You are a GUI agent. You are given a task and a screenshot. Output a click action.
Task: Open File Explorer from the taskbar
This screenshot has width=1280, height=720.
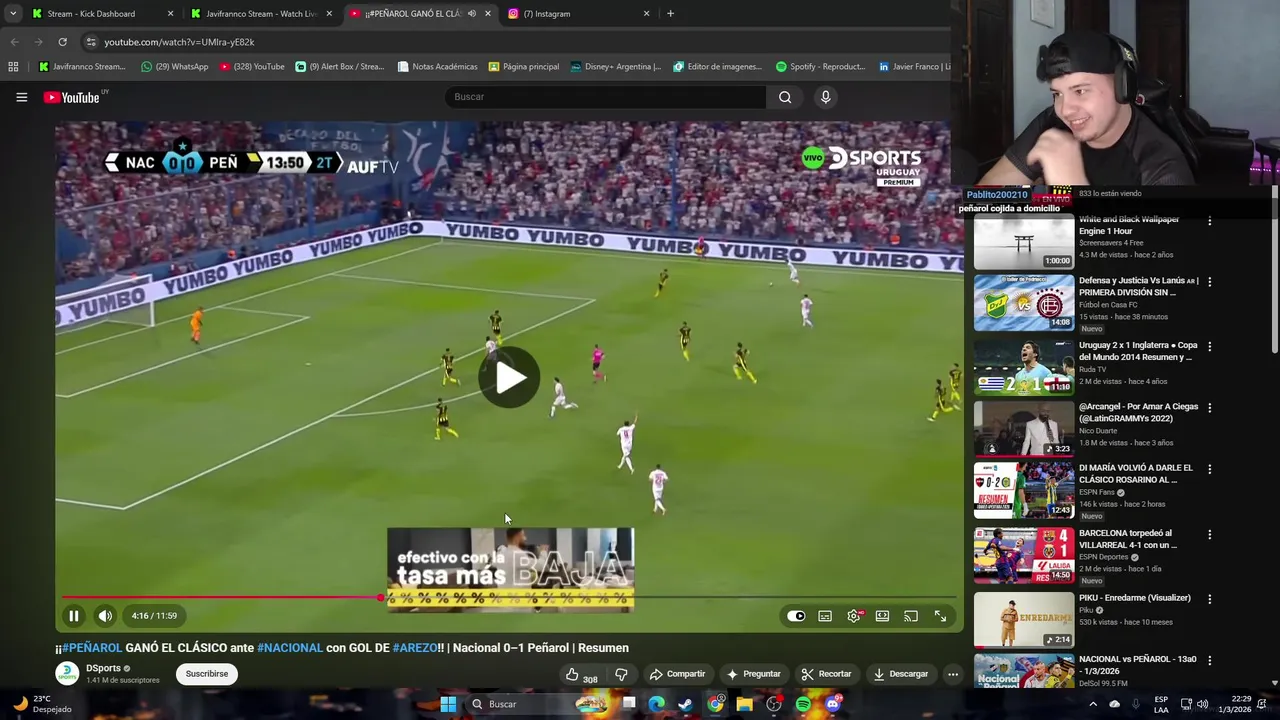[x=744, y=704]
